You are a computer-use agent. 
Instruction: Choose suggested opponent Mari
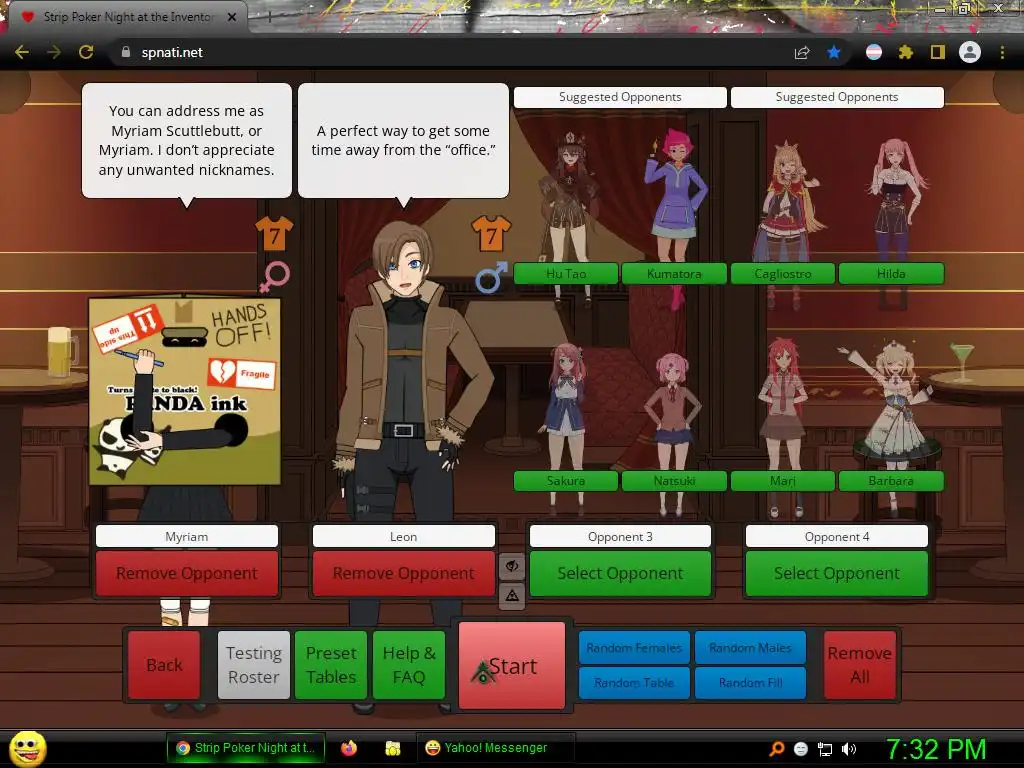pos(782,481)
